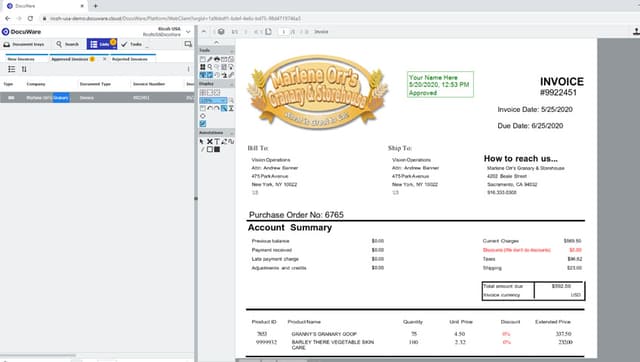The height and width of the screenshot is (362, 640).
Task: Select the freehand squiggle annotation tool
Action: pos(231,141)
